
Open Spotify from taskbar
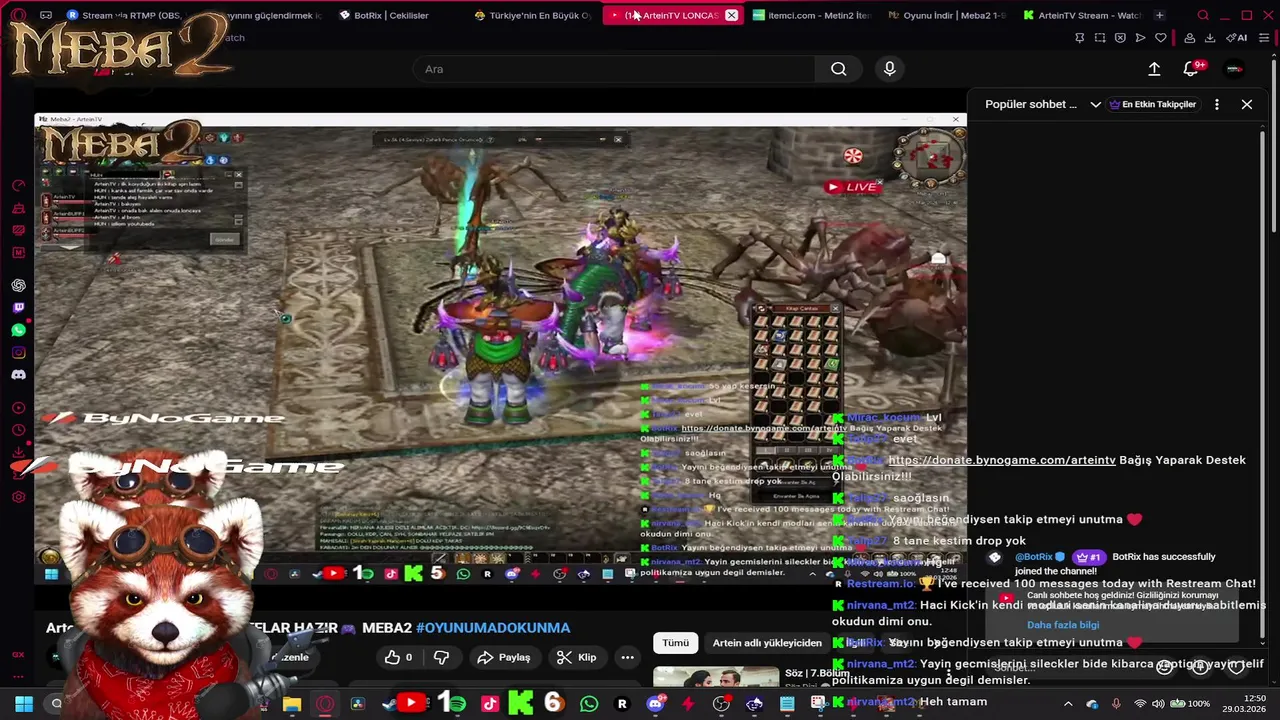[x=457, y=704]
